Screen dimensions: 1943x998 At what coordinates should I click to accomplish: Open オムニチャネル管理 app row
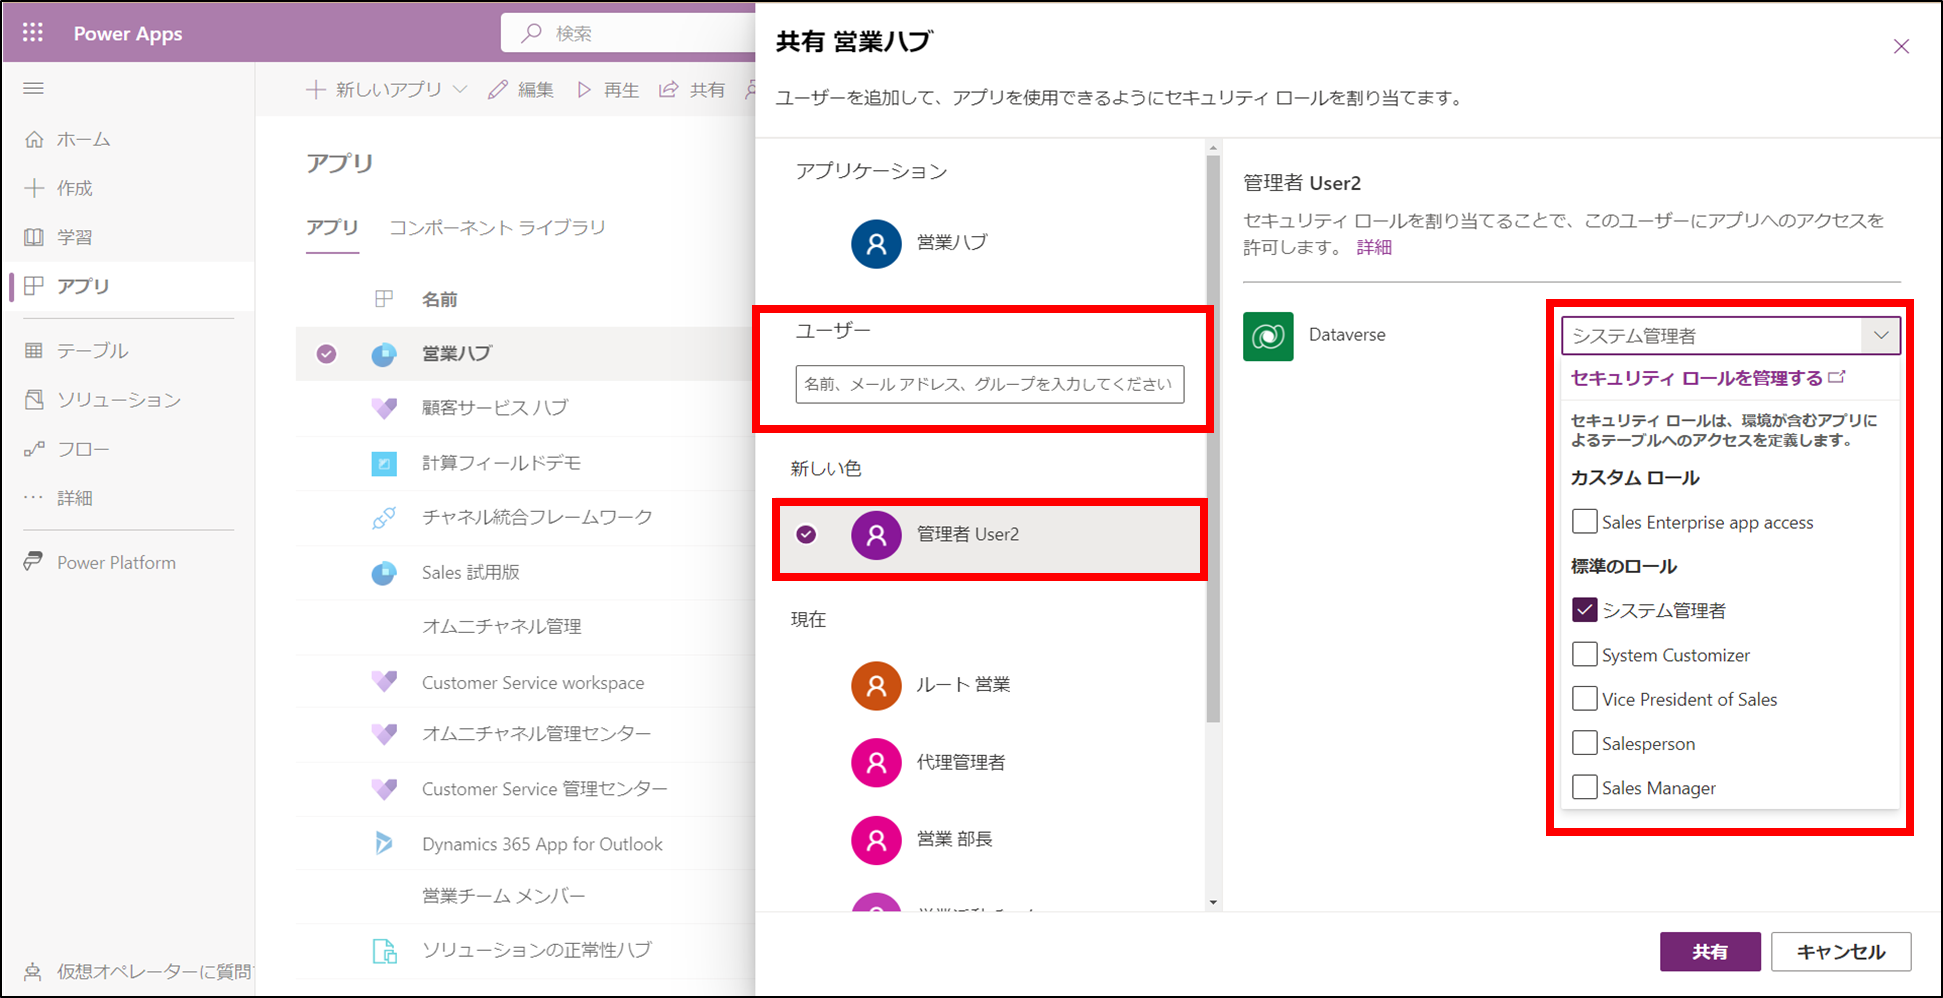pyautogui.click(x=501, y=626)
